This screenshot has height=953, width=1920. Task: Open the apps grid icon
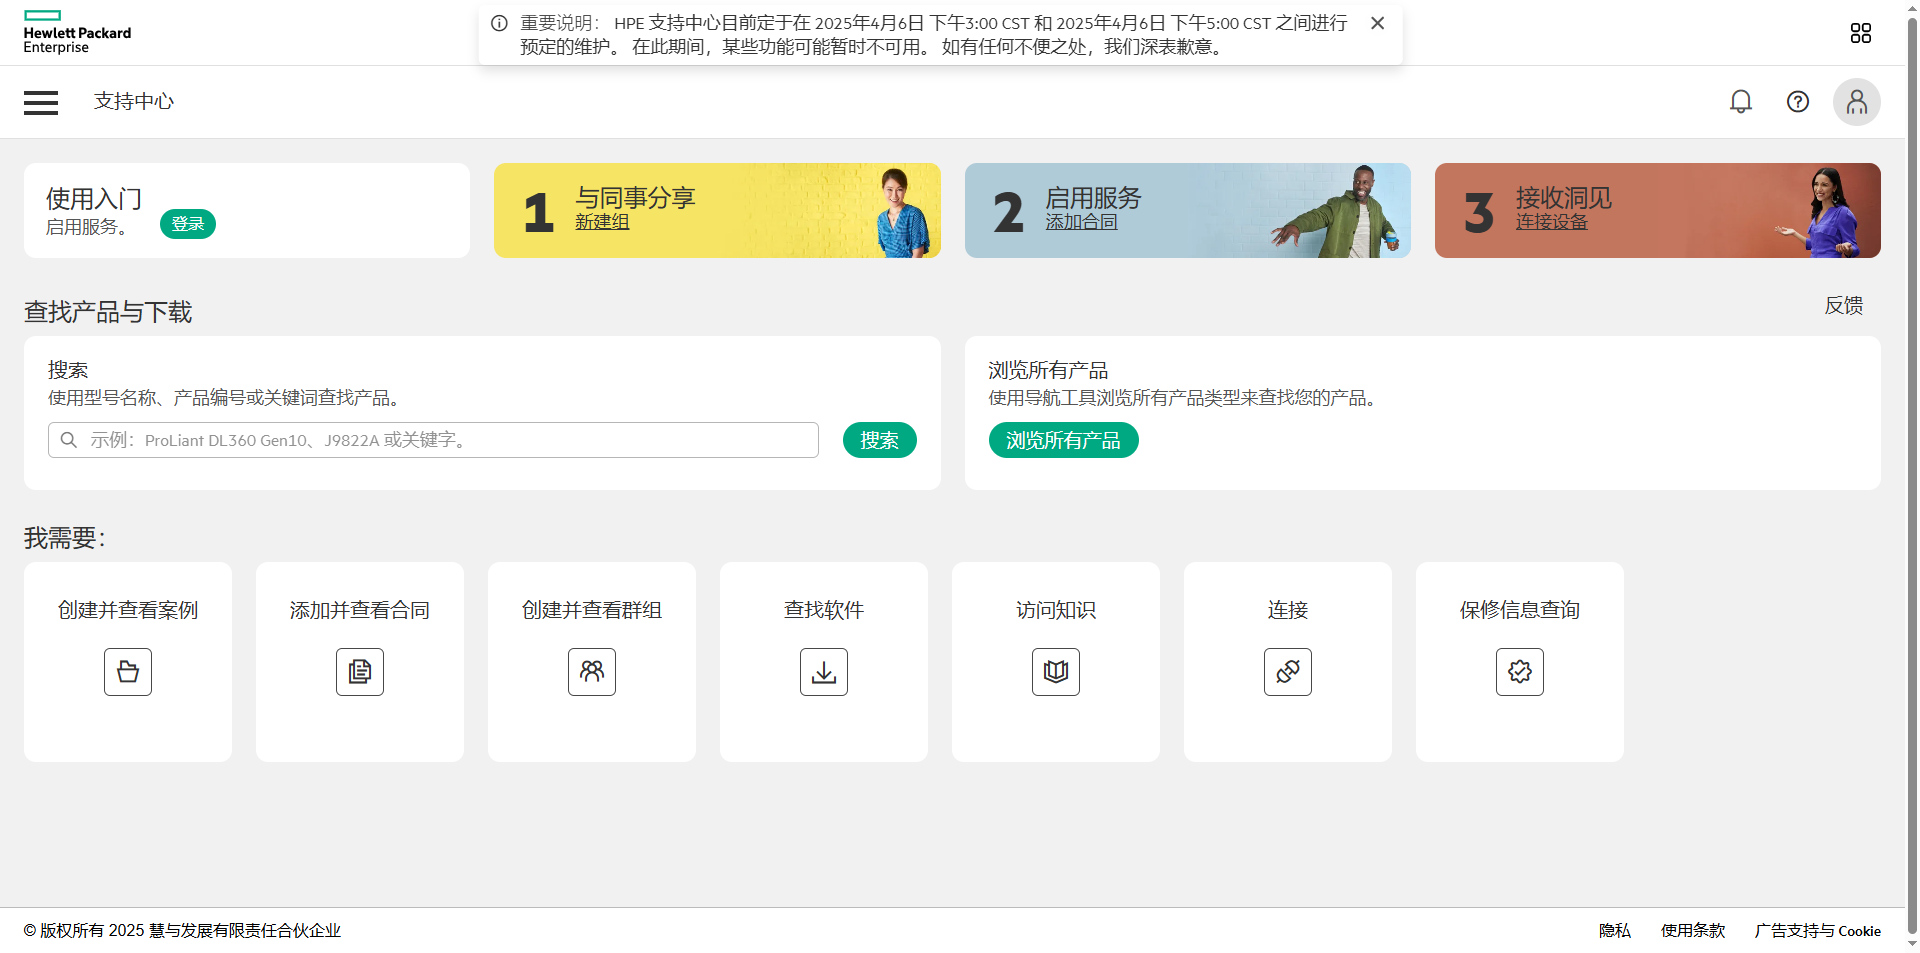coord(1860,33)
